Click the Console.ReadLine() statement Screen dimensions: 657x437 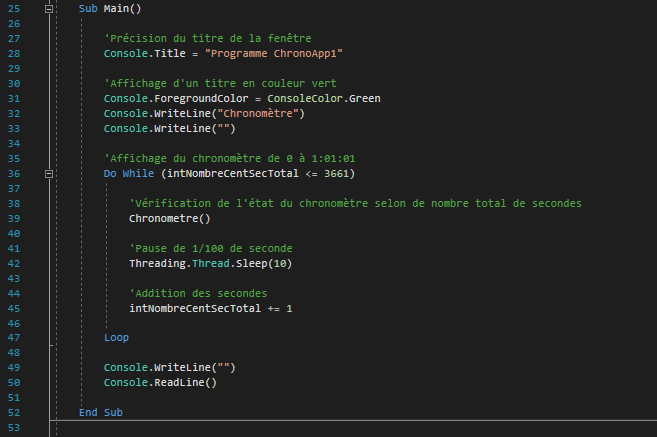coord(160,383)
